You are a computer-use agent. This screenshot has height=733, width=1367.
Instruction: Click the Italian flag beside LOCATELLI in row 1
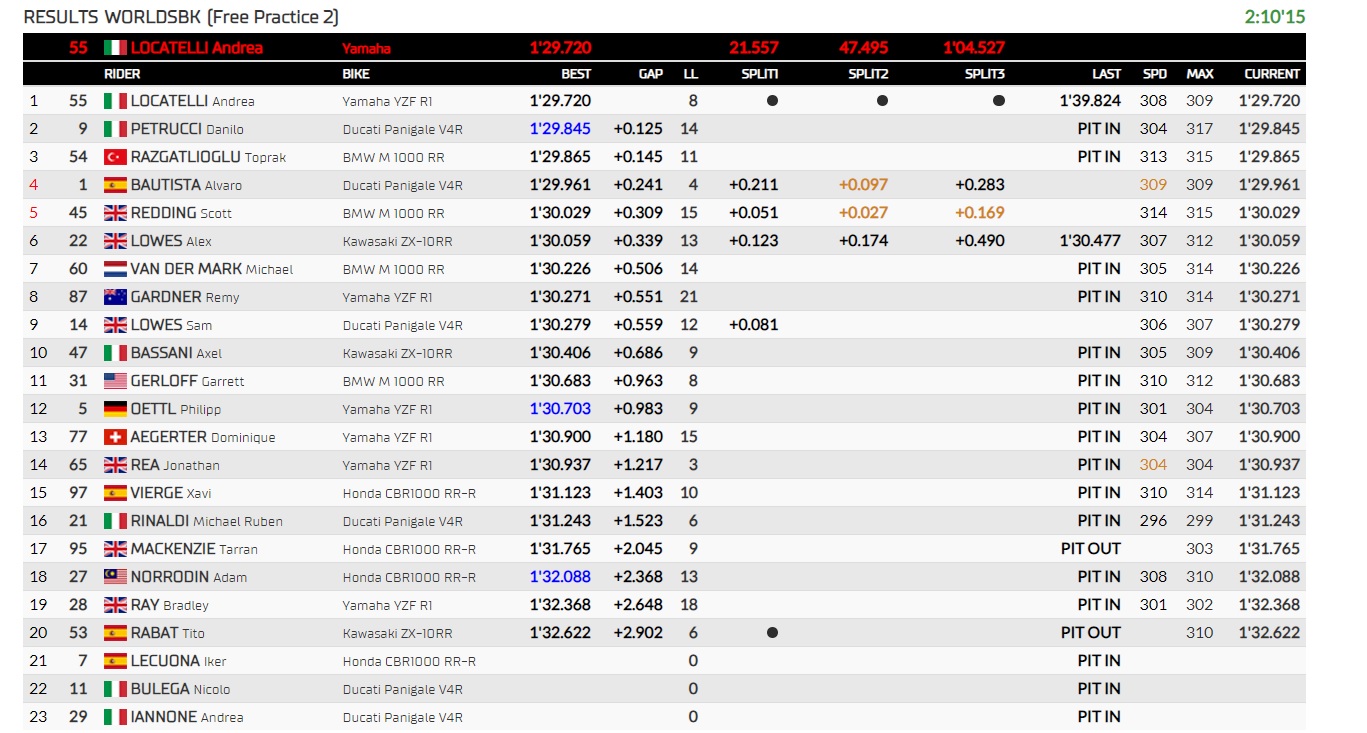coord(115,101)
